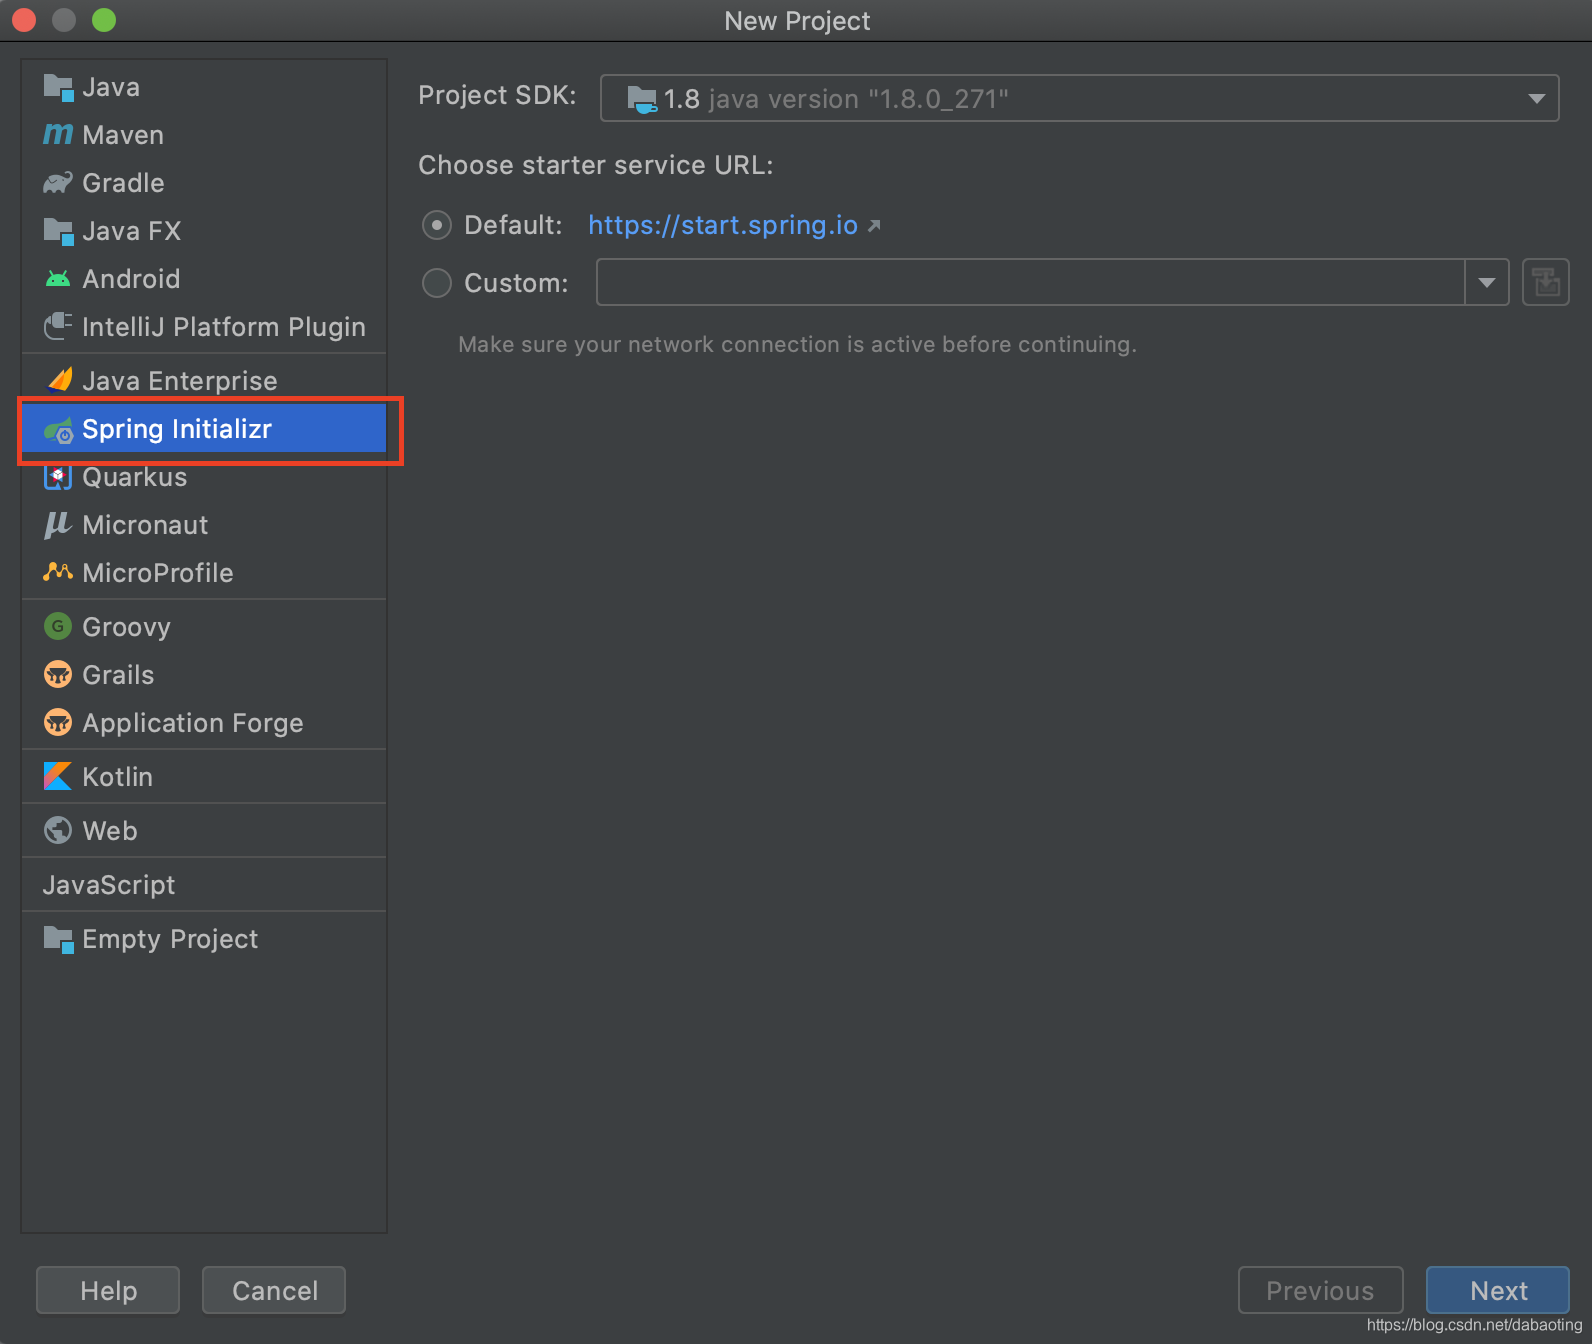Screen dimensions: 1592x1344
Task: Select Maven project type label
Action: [x=123, y=135]
